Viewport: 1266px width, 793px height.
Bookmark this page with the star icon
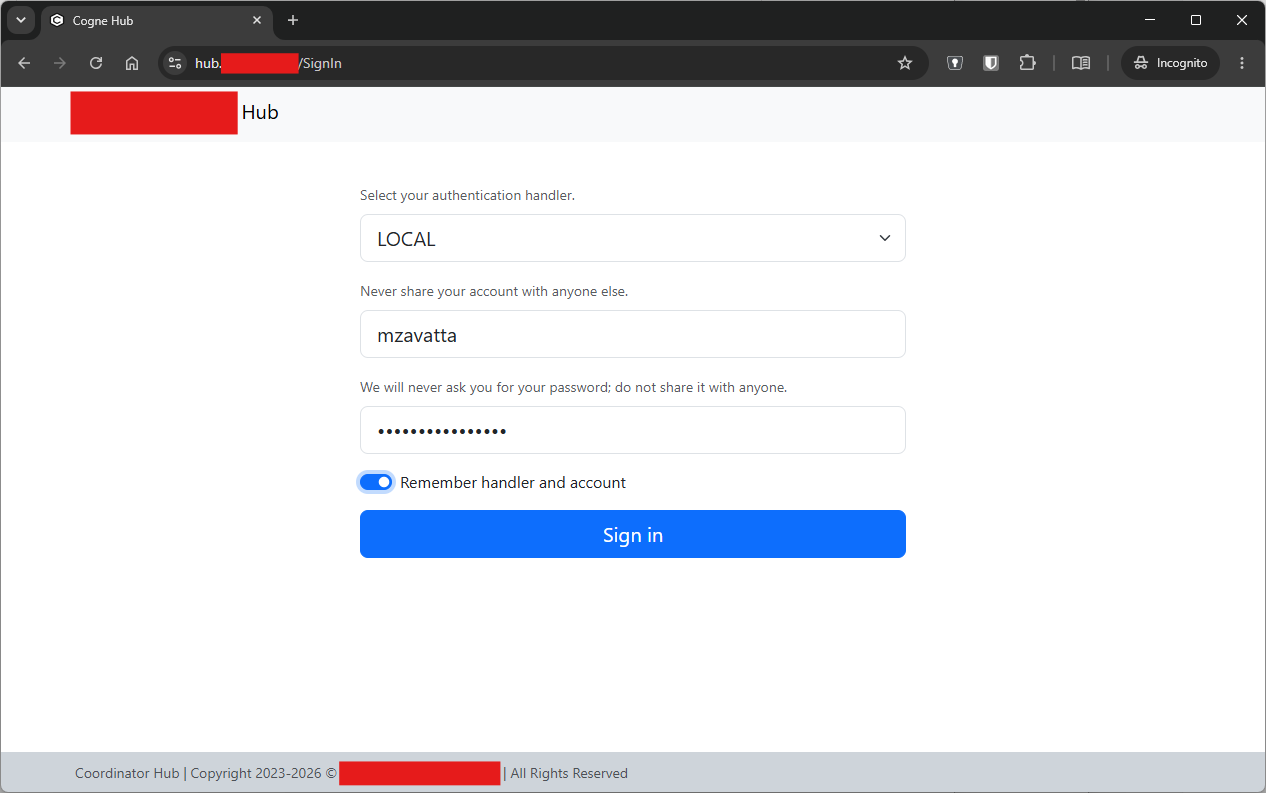pyautogui.click(x=905, y=63)
